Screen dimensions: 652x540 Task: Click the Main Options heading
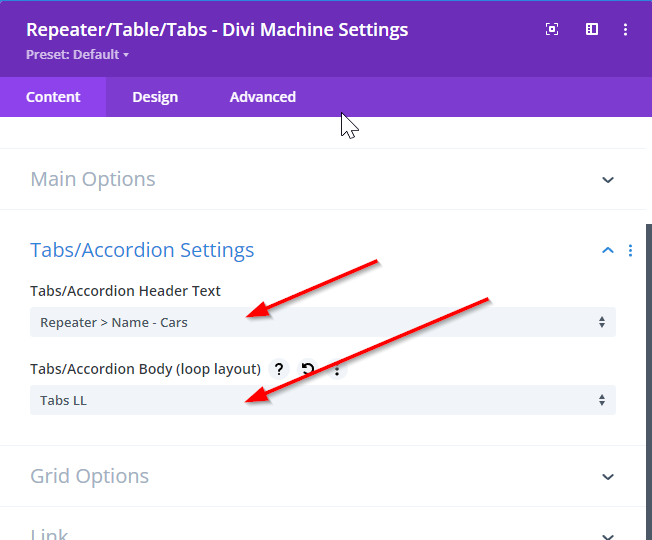(93, 180)
